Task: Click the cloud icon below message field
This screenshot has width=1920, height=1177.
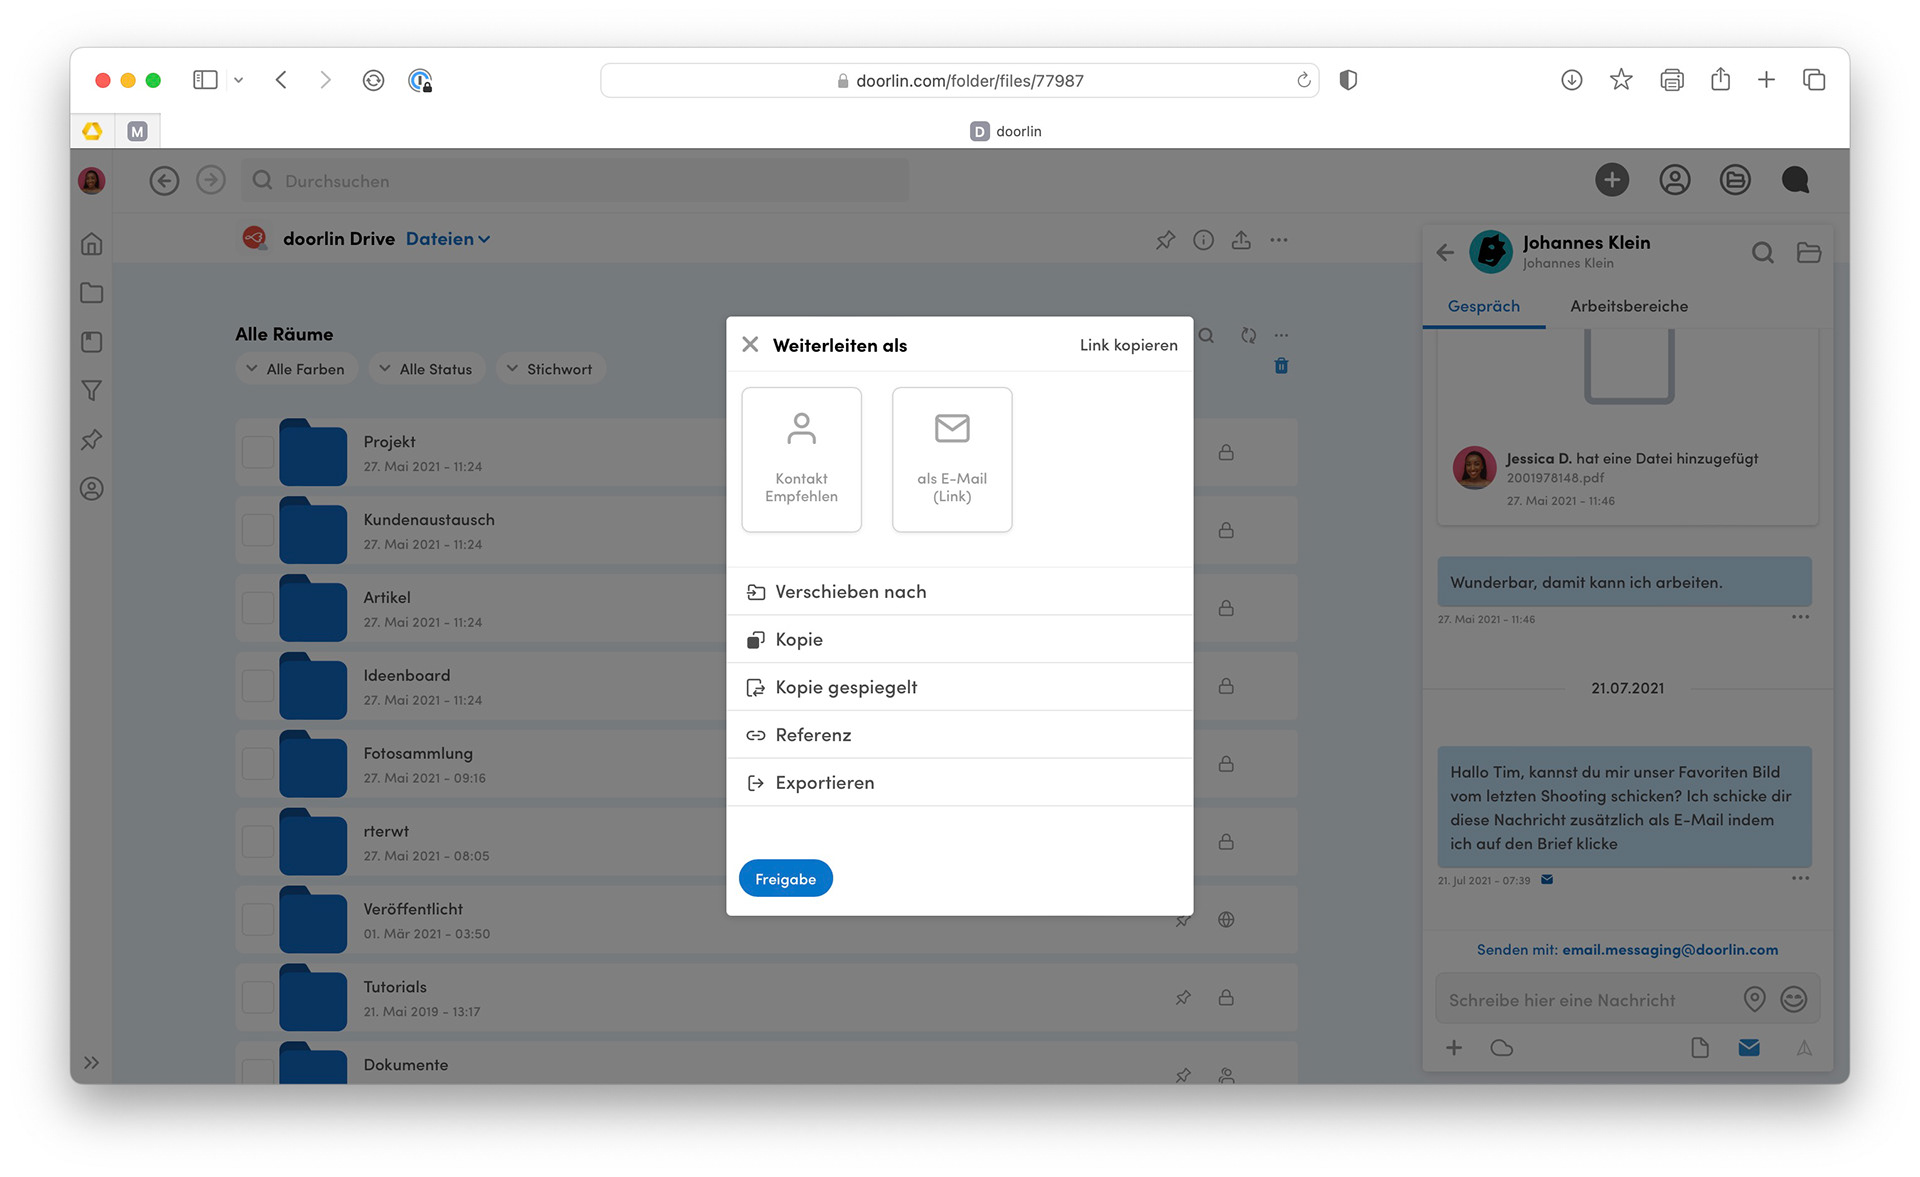Action: coord(1501,1048)
